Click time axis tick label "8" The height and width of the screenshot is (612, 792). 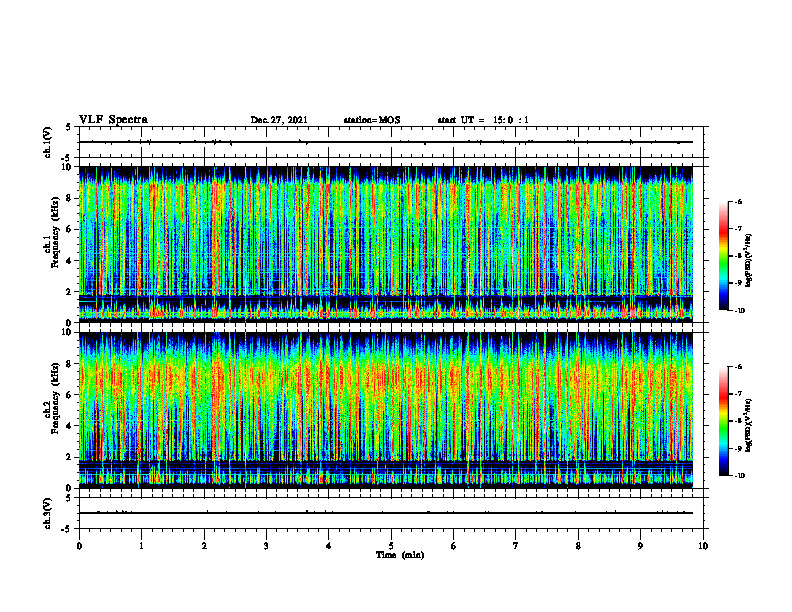pyautogui.click(x=578, y=546)
